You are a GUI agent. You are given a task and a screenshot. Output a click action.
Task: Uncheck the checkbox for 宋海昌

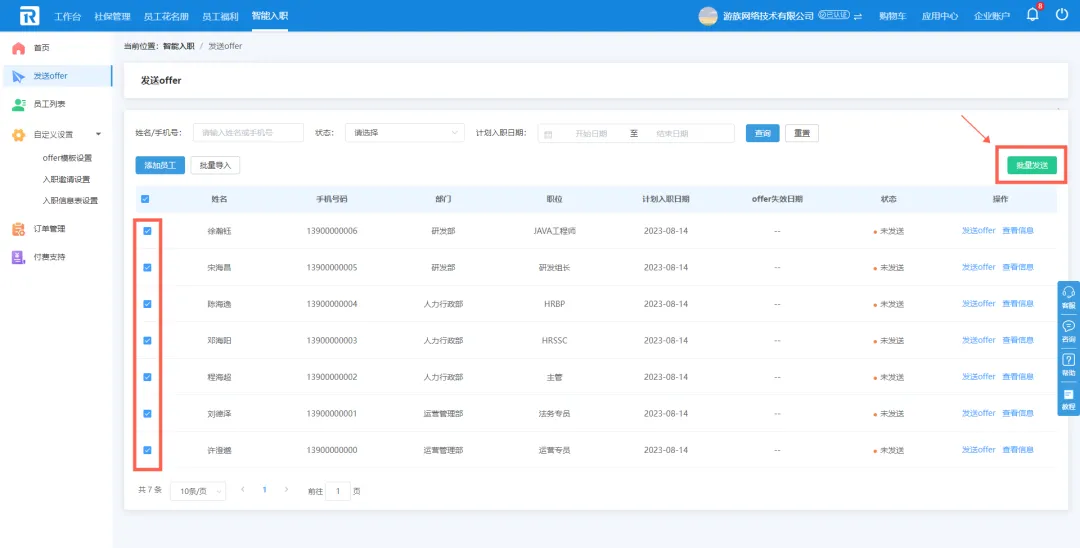point(147,267)
